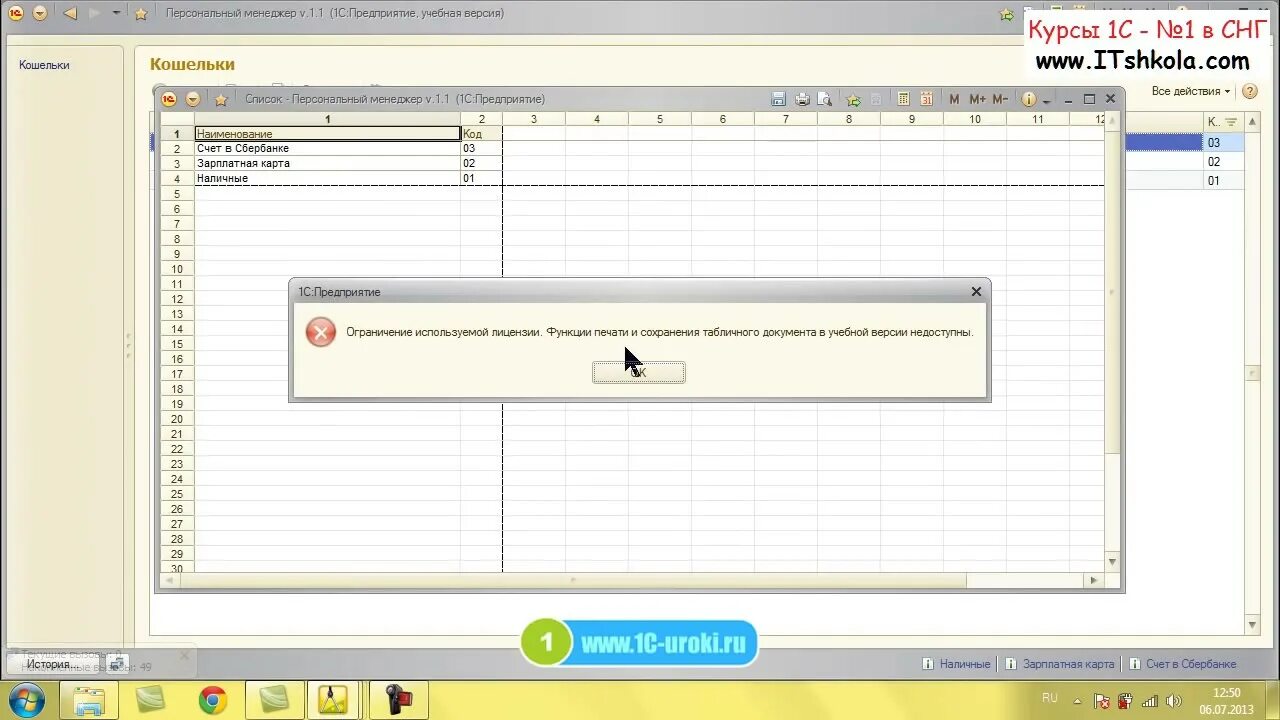Click column header 9 in the spreadsheet
This screenshot has height=720, width=1280.
[912, 119]
